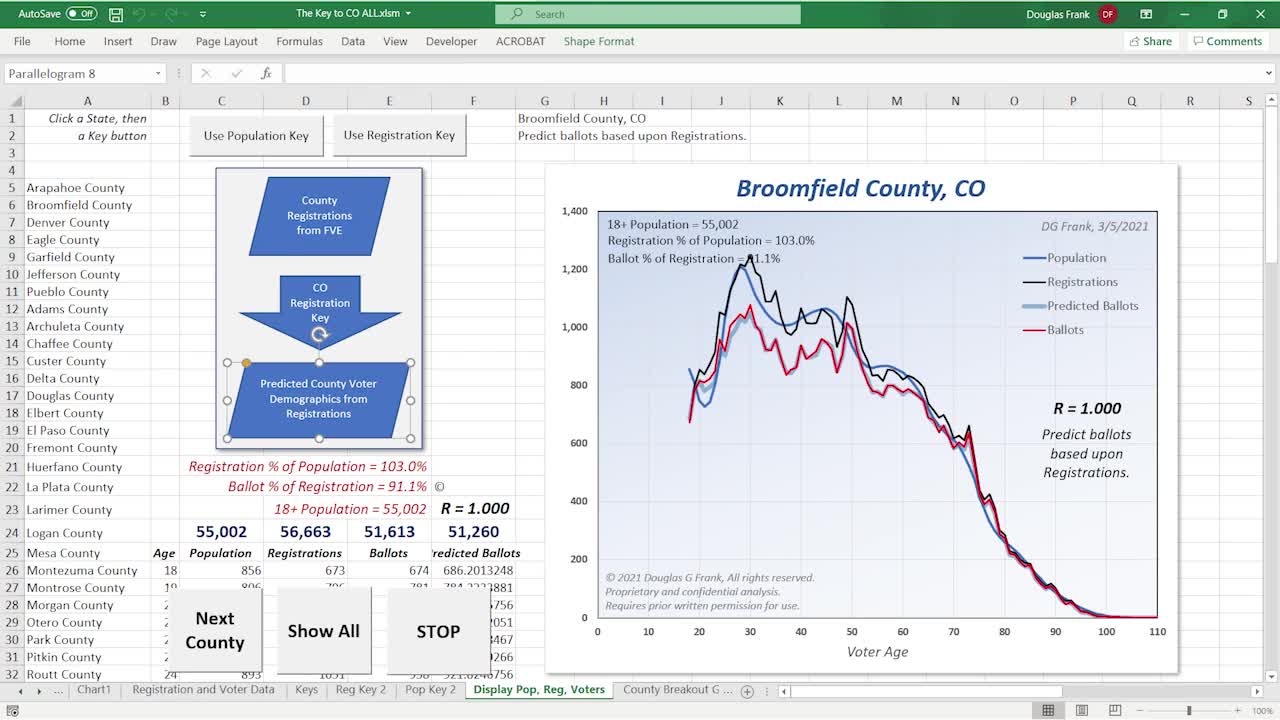Image resolution: width=1280 pixels, height=720 pixels.
Task: Expand the Name Box dropdown arrow
Action: [x=158, y=73]
